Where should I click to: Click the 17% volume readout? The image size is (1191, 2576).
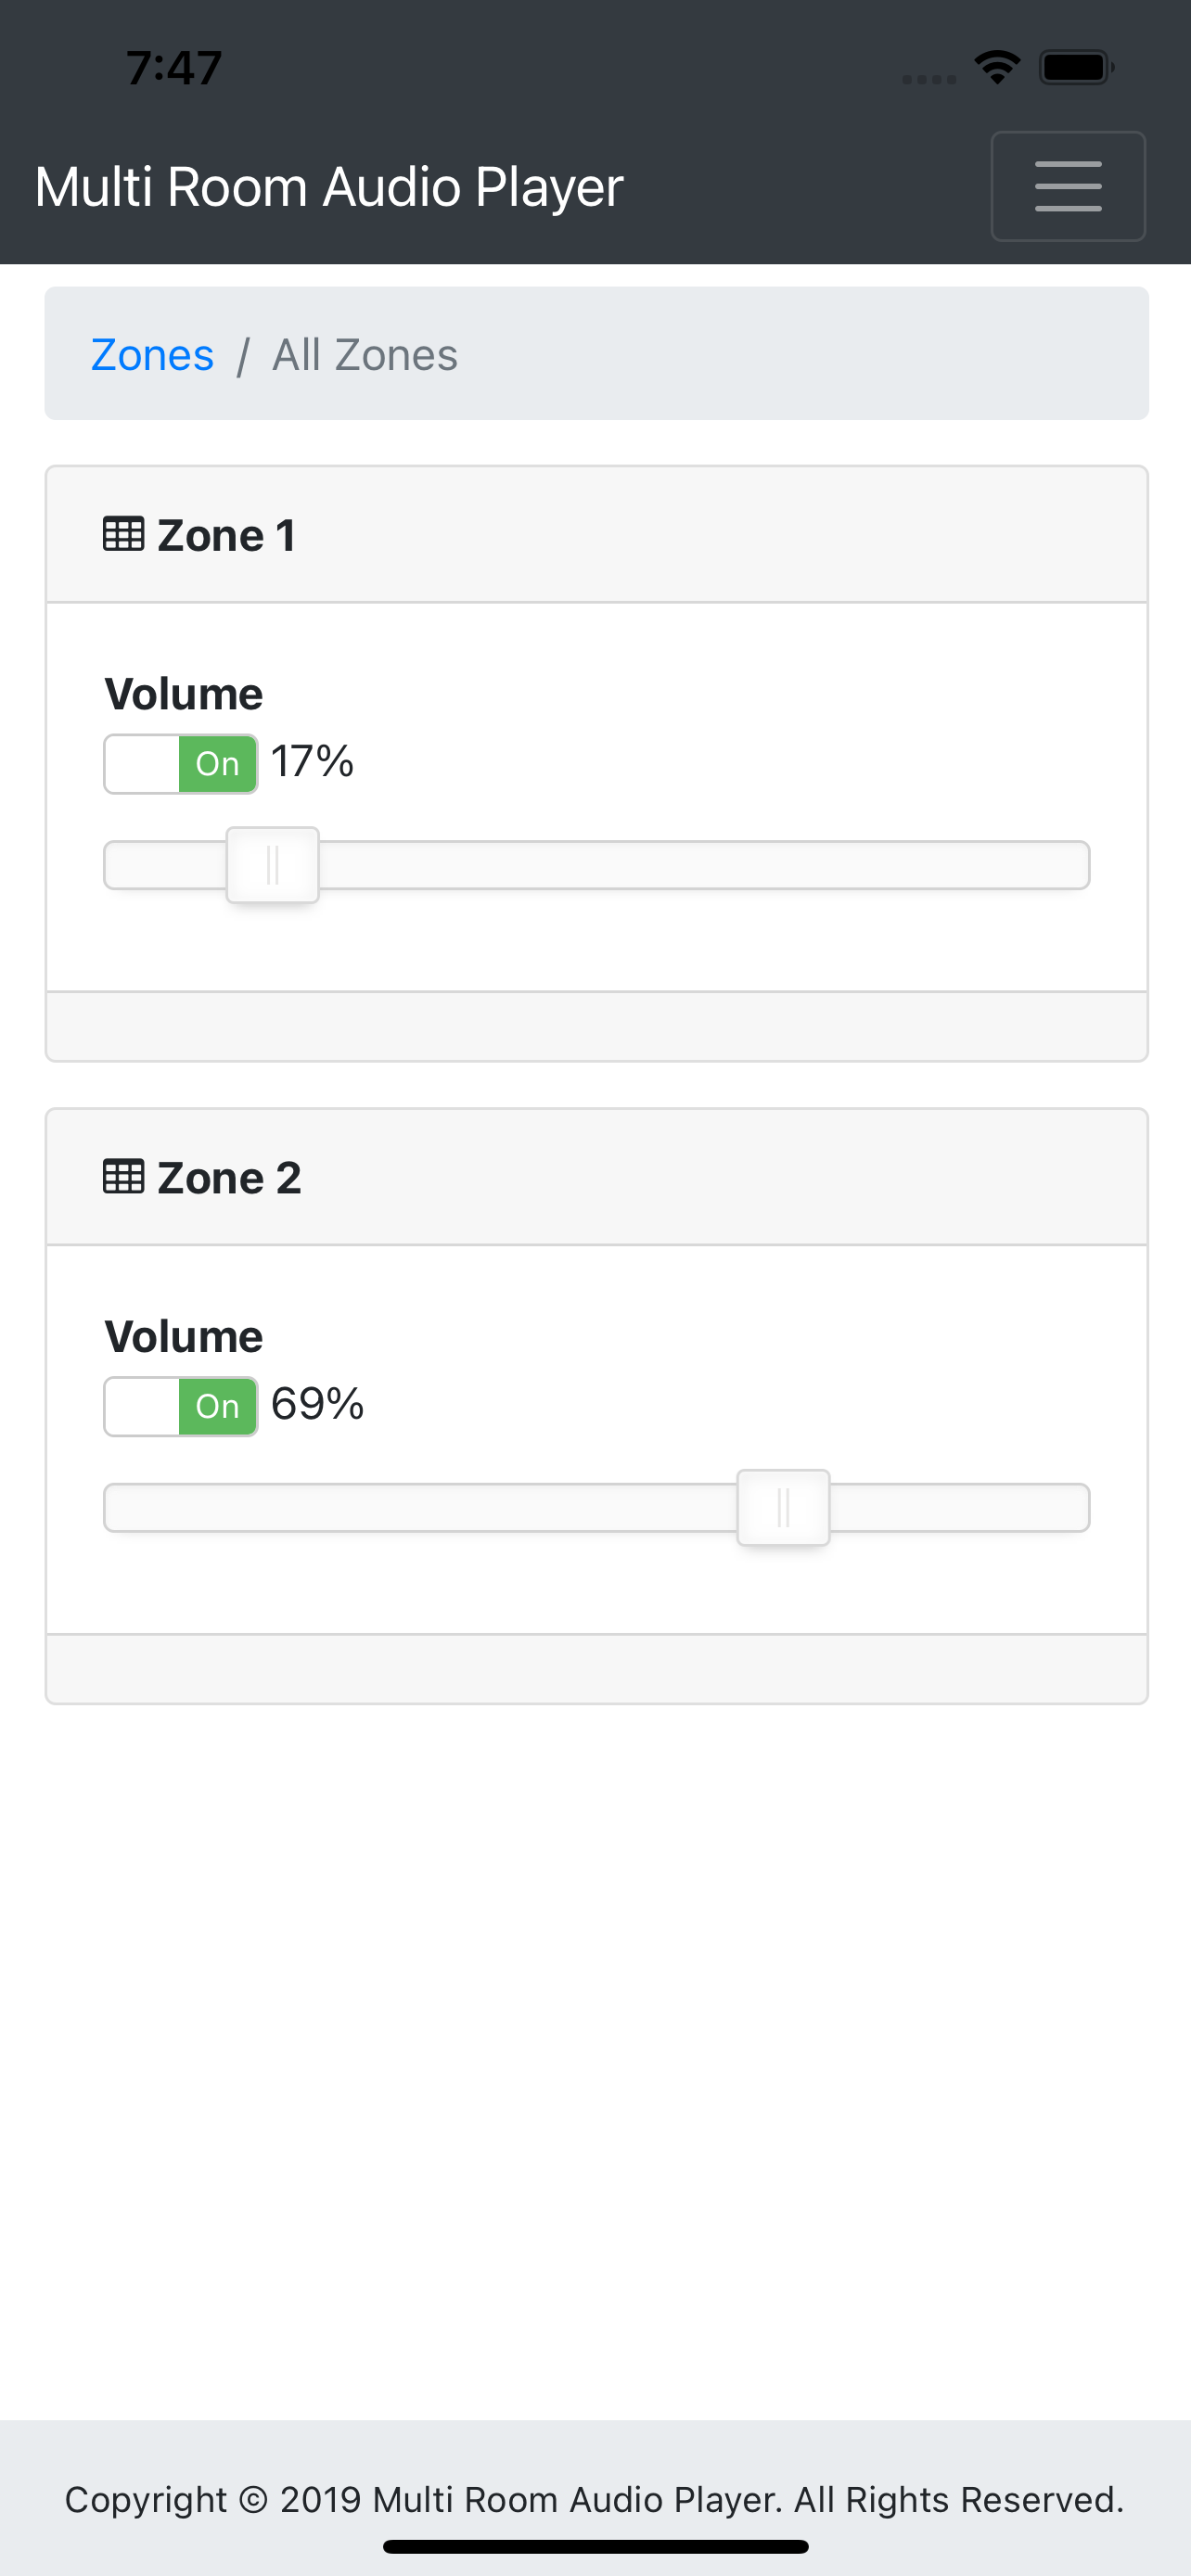pos(312,762)
